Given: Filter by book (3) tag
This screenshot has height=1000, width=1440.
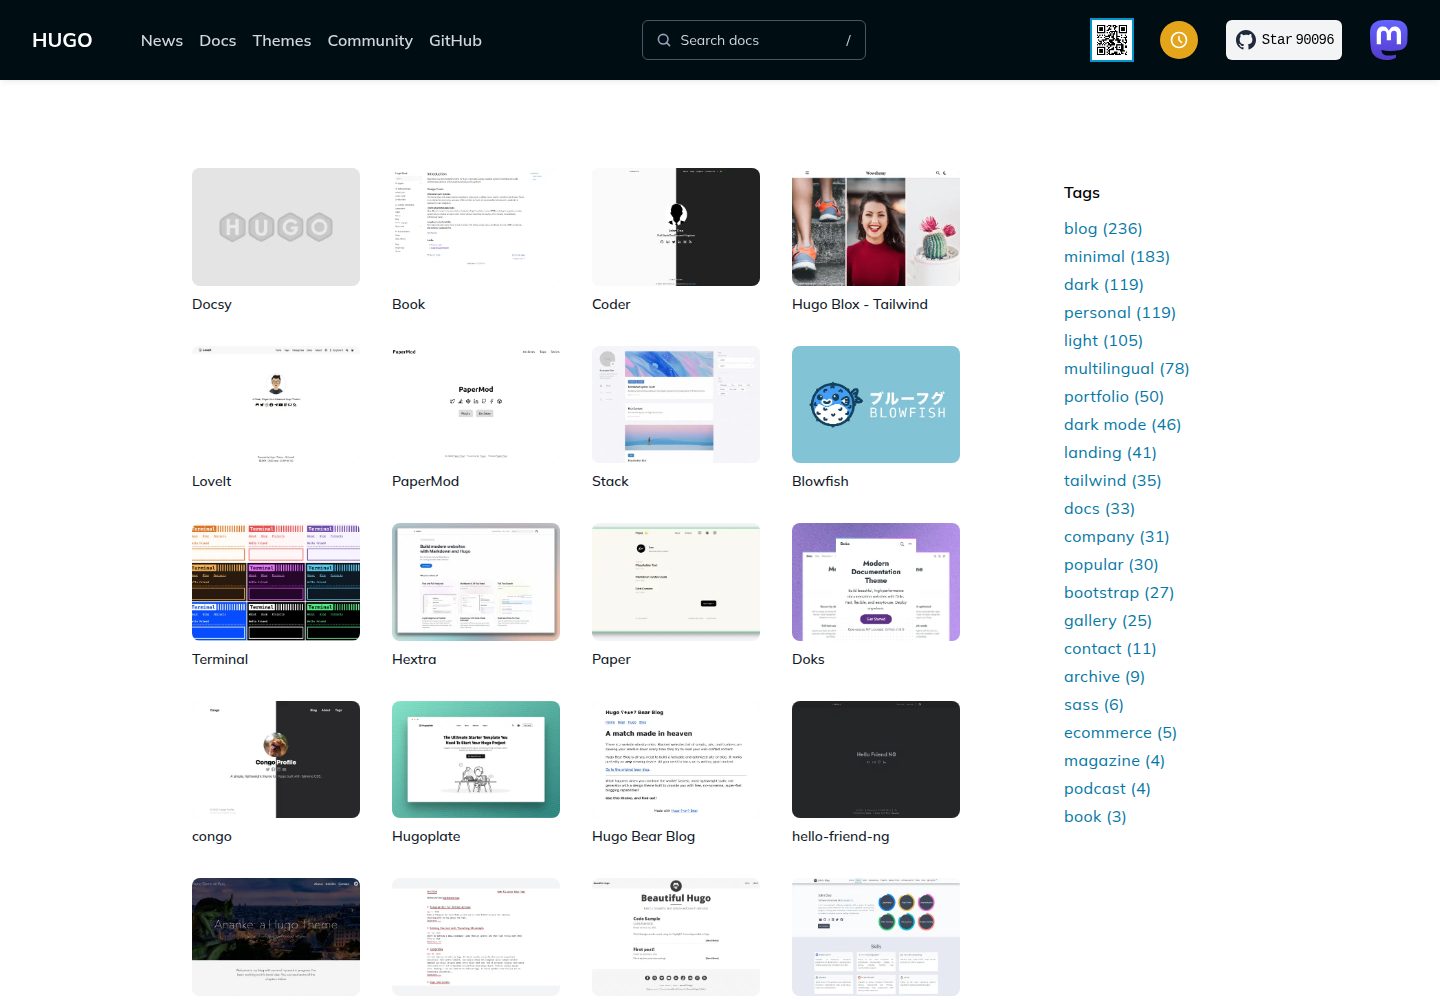Looking at the screenshot, I should click(1095, 816).
